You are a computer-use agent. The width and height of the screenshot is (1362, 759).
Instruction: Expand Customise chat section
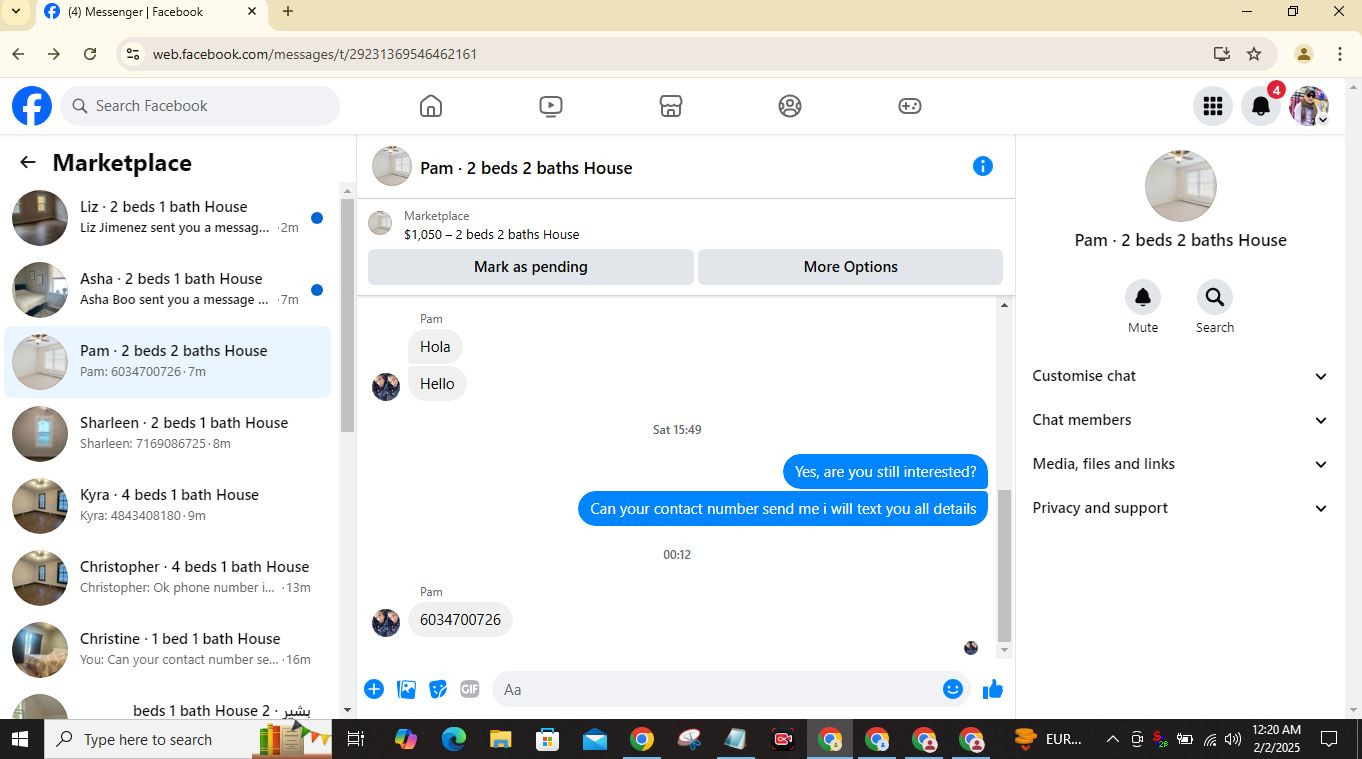[1180, 376]
